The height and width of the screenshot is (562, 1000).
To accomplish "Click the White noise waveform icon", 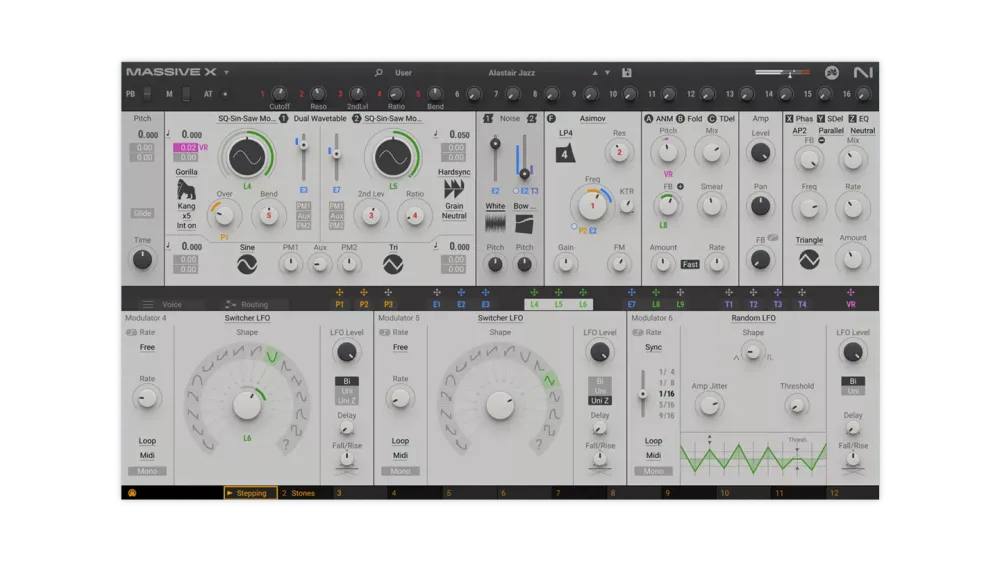I will click(x=495, y=223).
